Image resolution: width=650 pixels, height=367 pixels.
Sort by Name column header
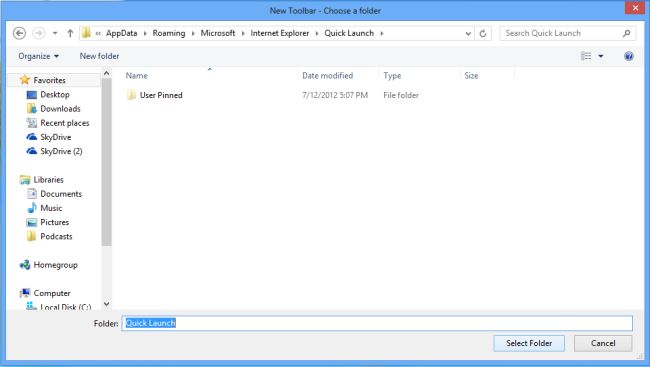[136, 75]
